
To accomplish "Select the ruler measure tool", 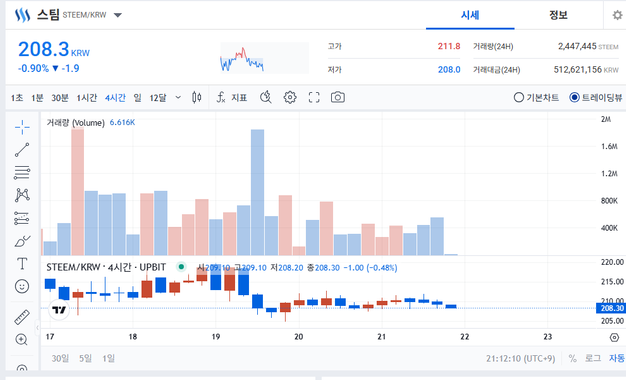I will coord(22,317).
